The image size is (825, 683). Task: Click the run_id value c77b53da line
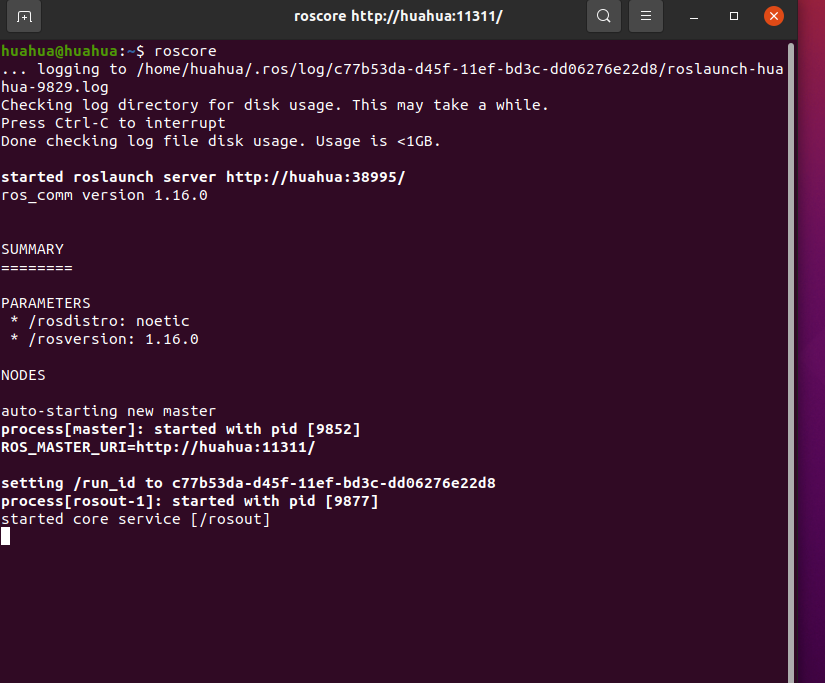pos(250,483)
